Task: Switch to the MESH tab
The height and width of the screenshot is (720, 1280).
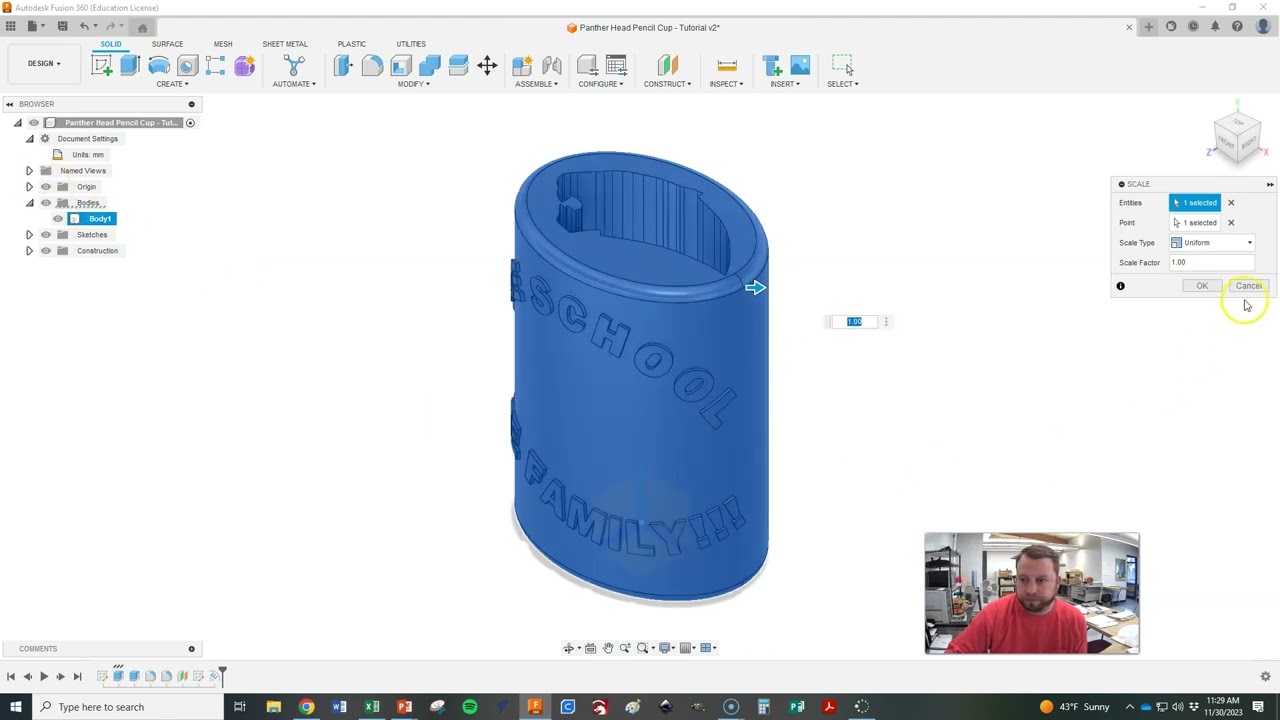Action: 223,44
